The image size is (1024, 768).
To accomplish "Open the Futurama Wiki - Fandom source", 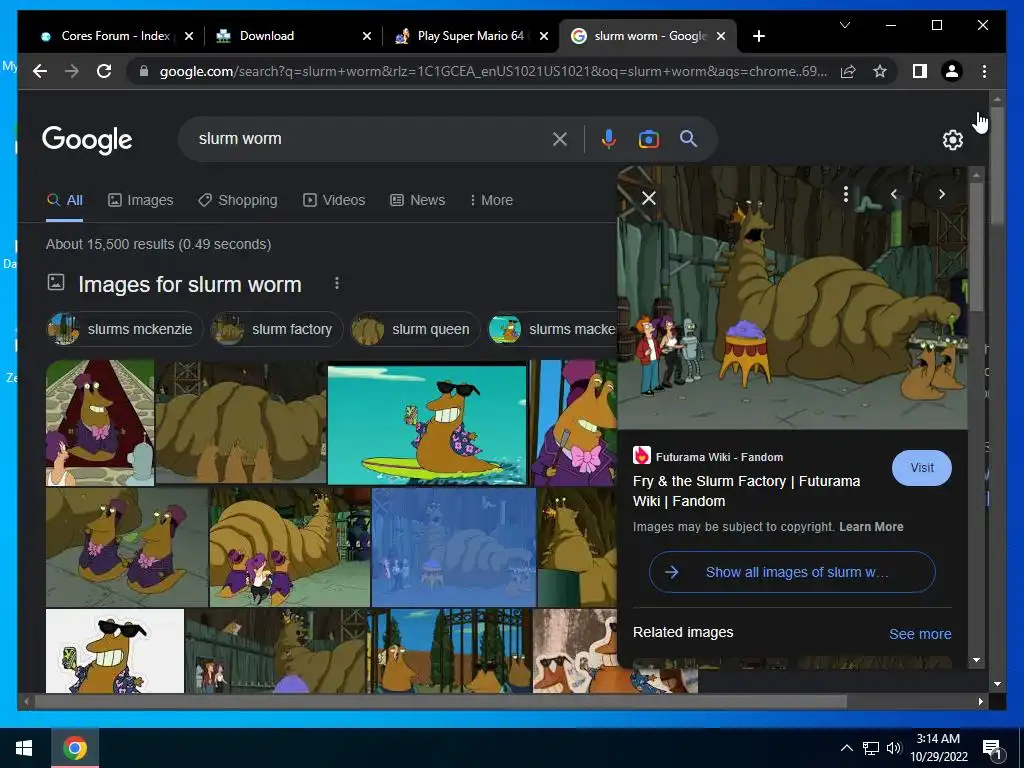I will click(708, 456).
